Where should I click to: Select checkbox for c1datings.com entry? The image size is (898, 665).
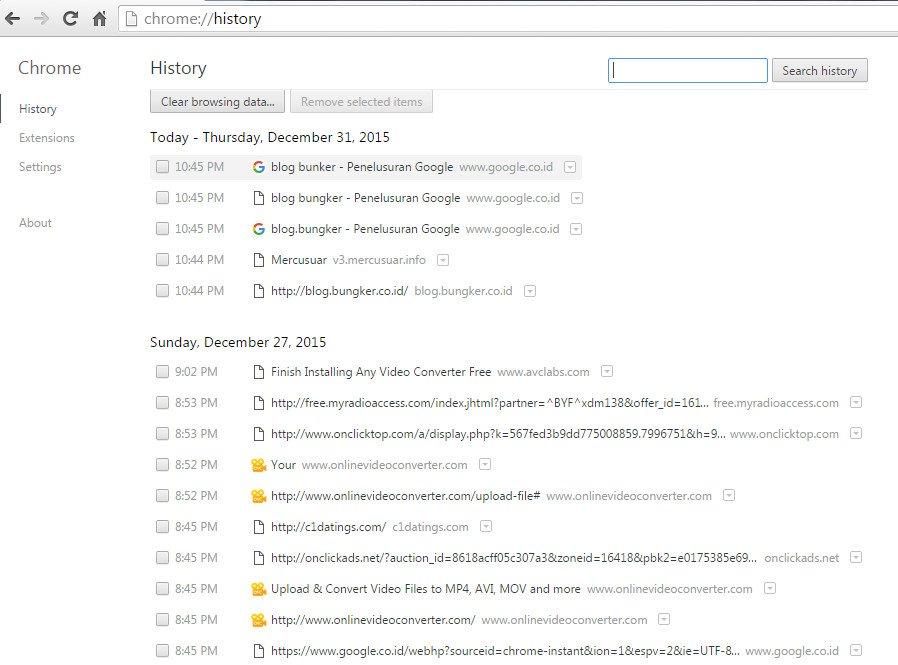click(163, 526)
